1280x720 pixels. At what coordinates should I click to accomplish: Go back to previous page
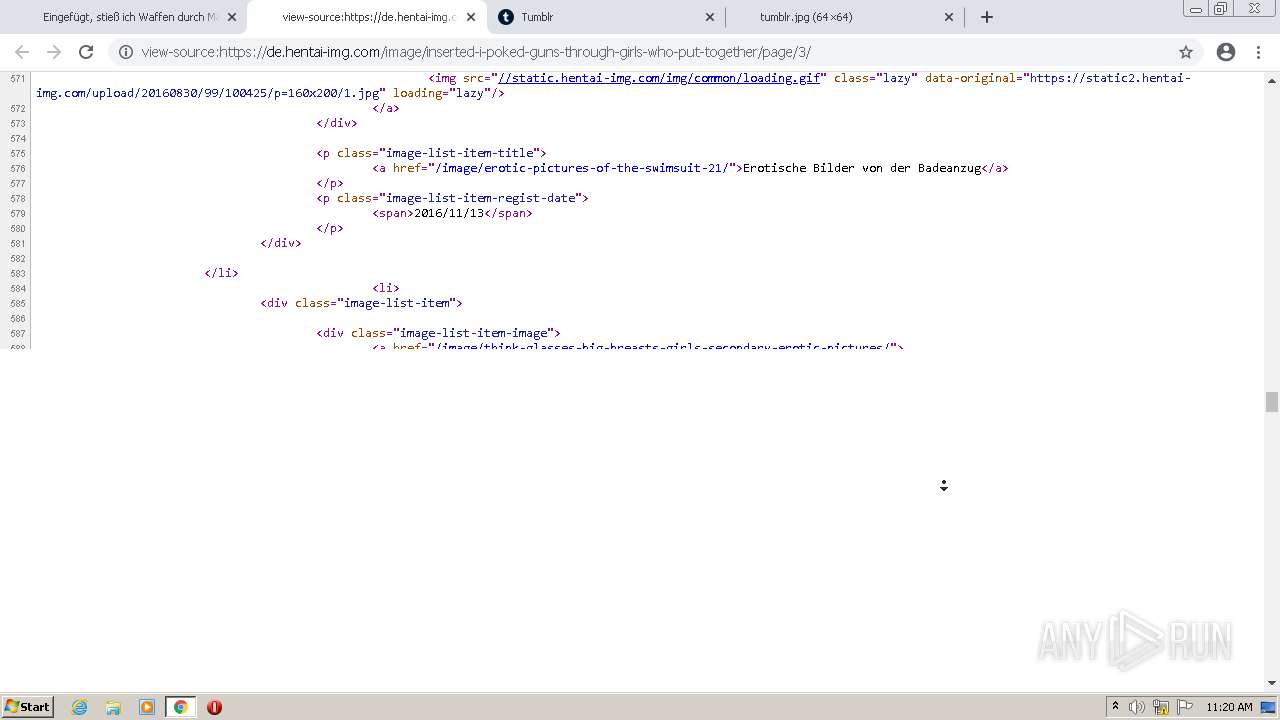click(22, 52)
